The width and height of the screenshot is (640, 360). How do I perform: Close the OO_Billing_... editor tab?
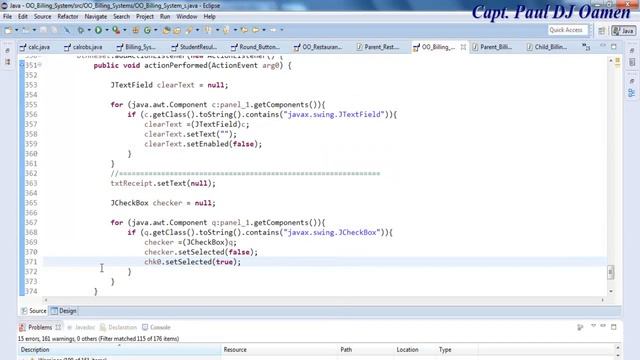tap(463, 47)
